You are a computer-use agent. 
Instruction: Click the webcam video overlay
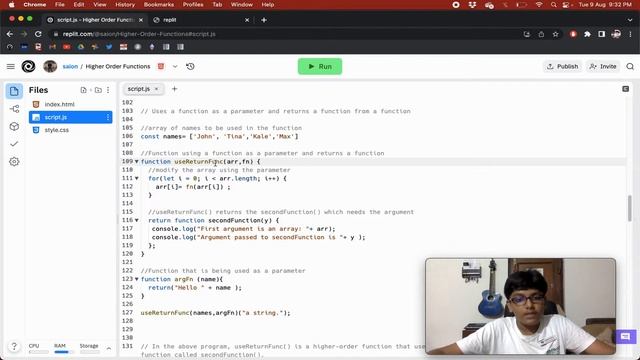[520, 306]
